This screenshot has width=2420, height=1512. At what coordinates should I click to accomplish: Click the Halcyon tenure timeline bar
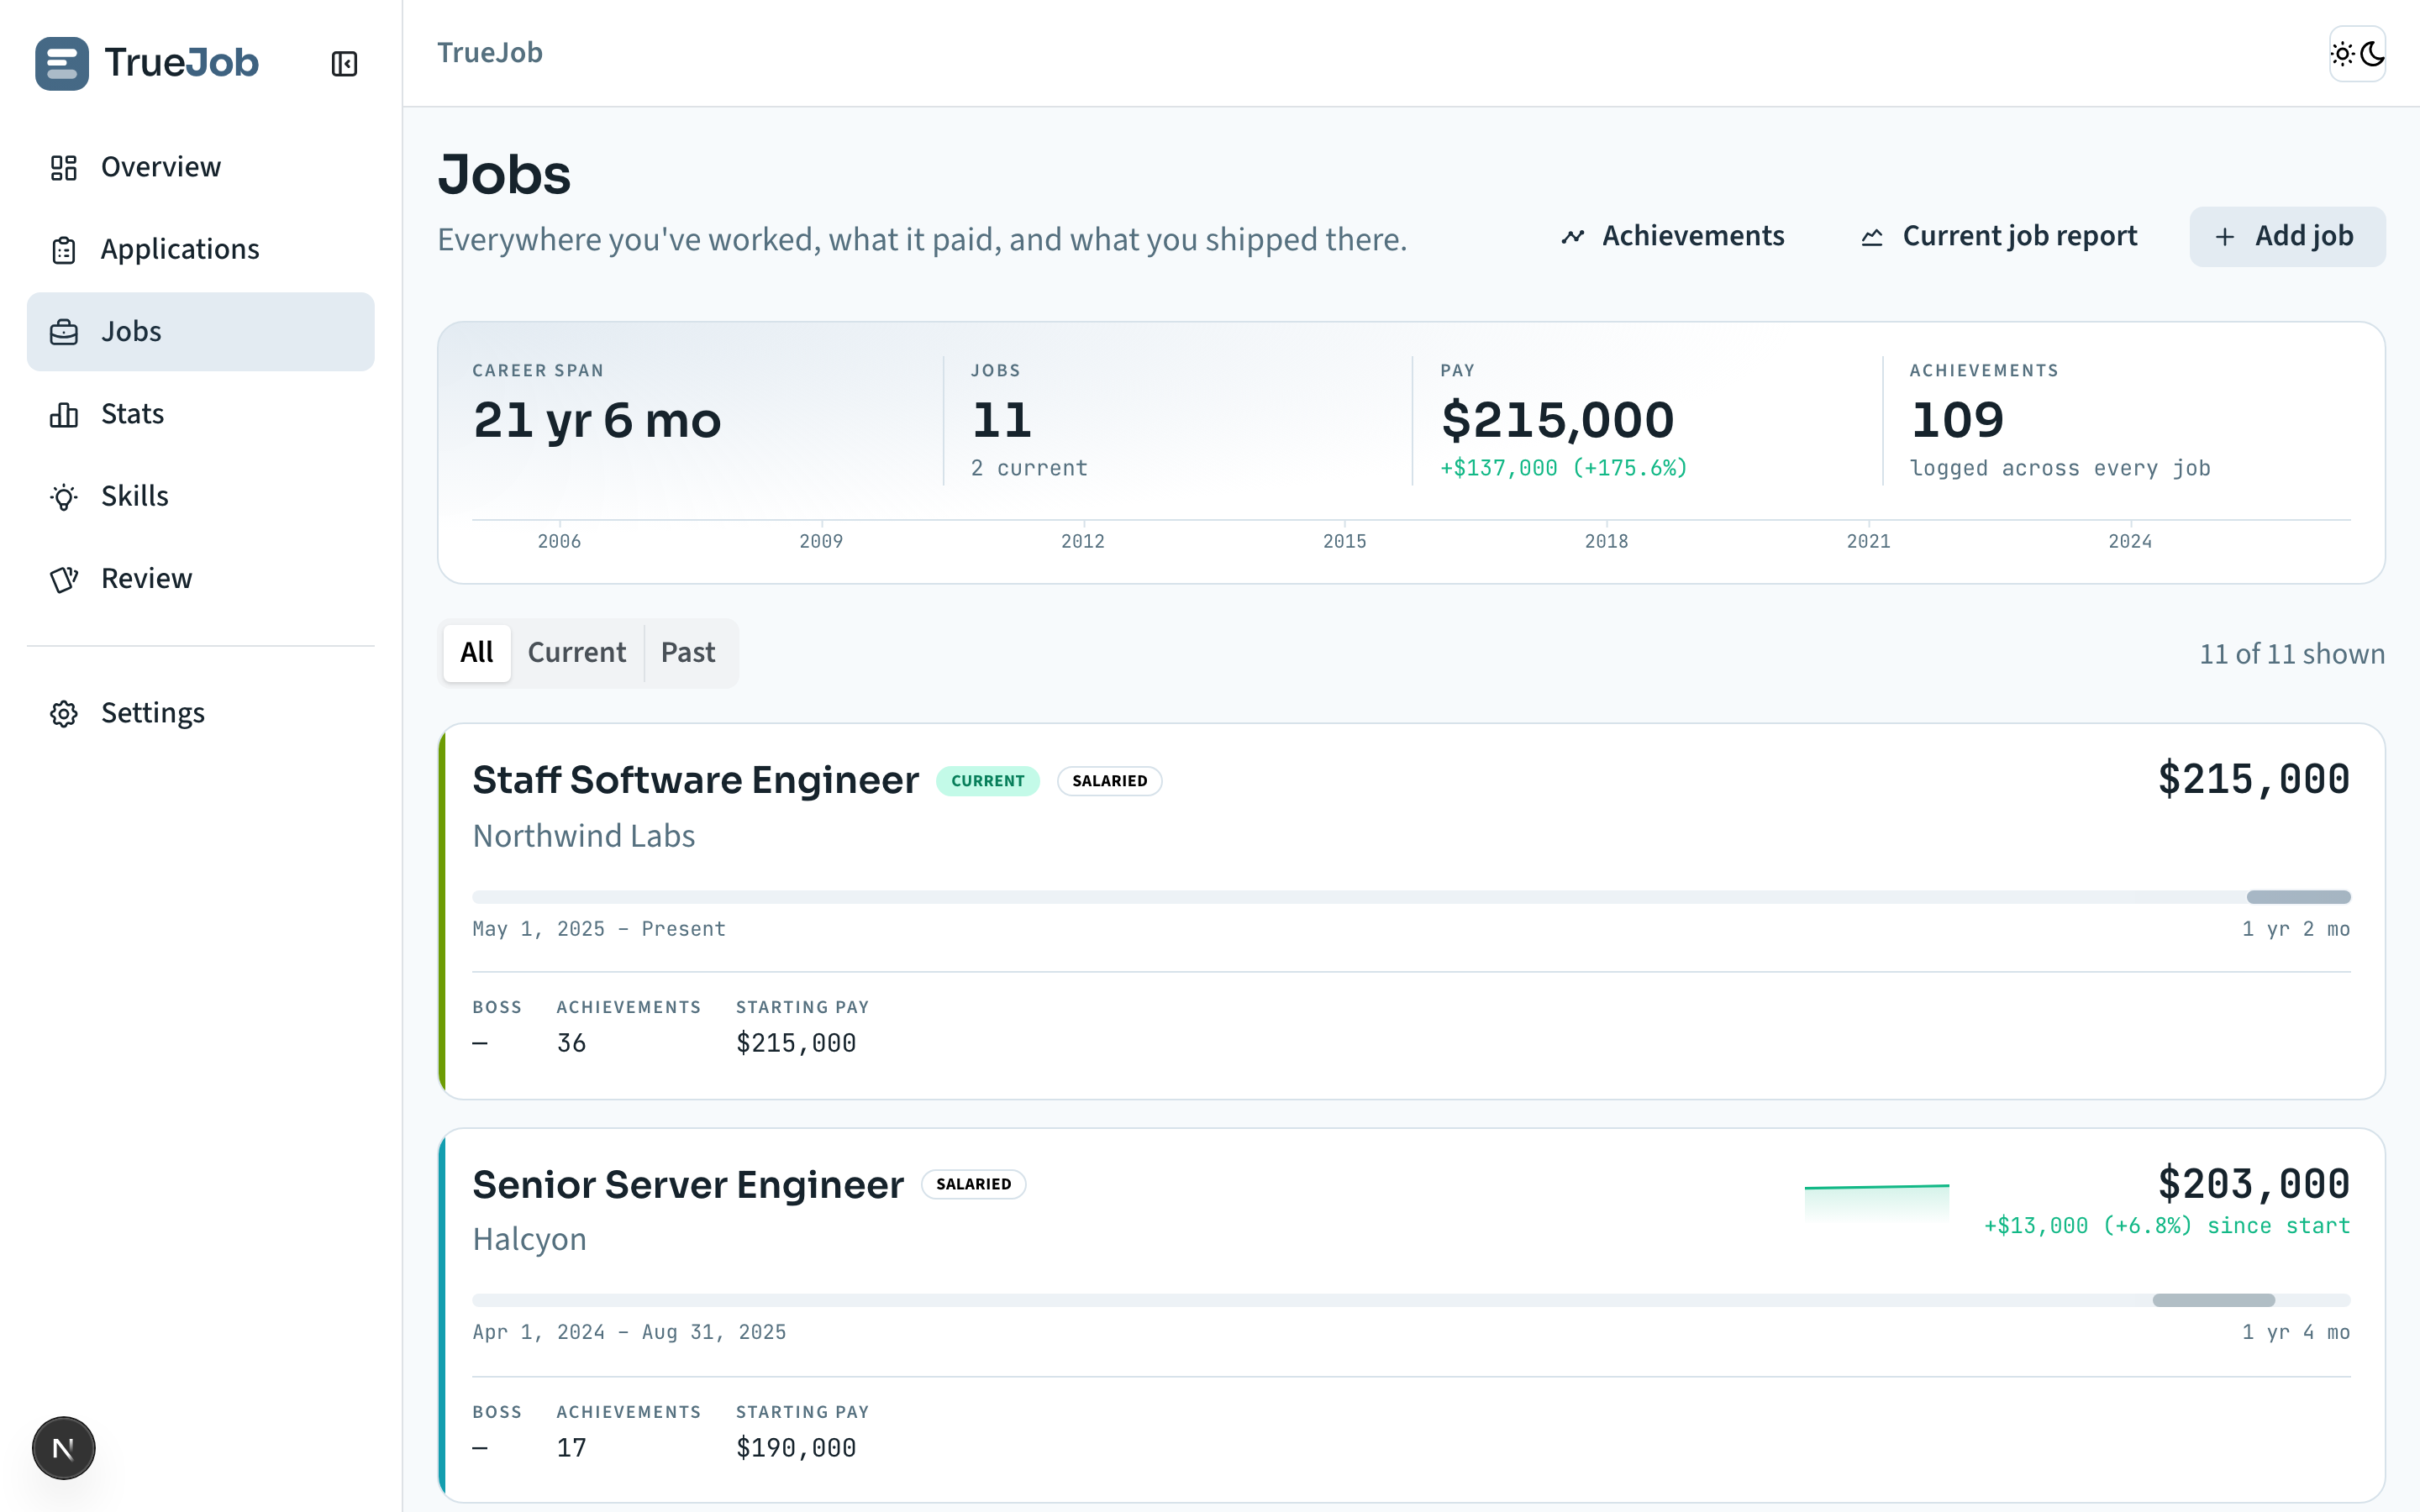coord(1411,1300)
